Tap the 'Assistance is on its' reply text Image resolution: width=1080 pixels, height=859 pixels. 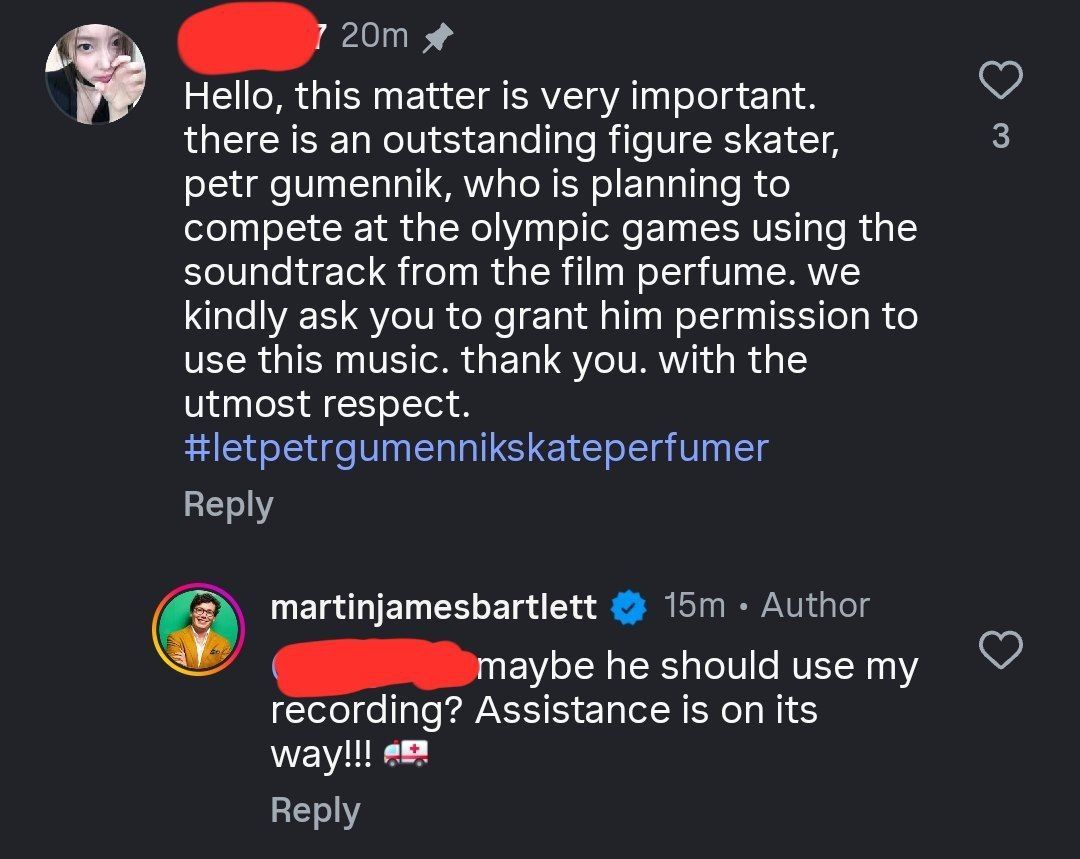[x=646, y=710]
